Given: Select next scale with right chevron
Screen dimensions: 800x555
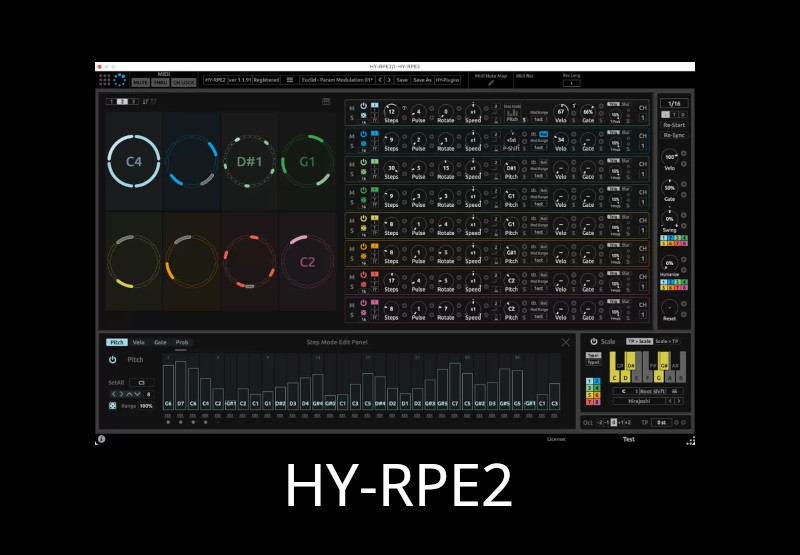Looking at the screenshot, I should pos(679,401).
